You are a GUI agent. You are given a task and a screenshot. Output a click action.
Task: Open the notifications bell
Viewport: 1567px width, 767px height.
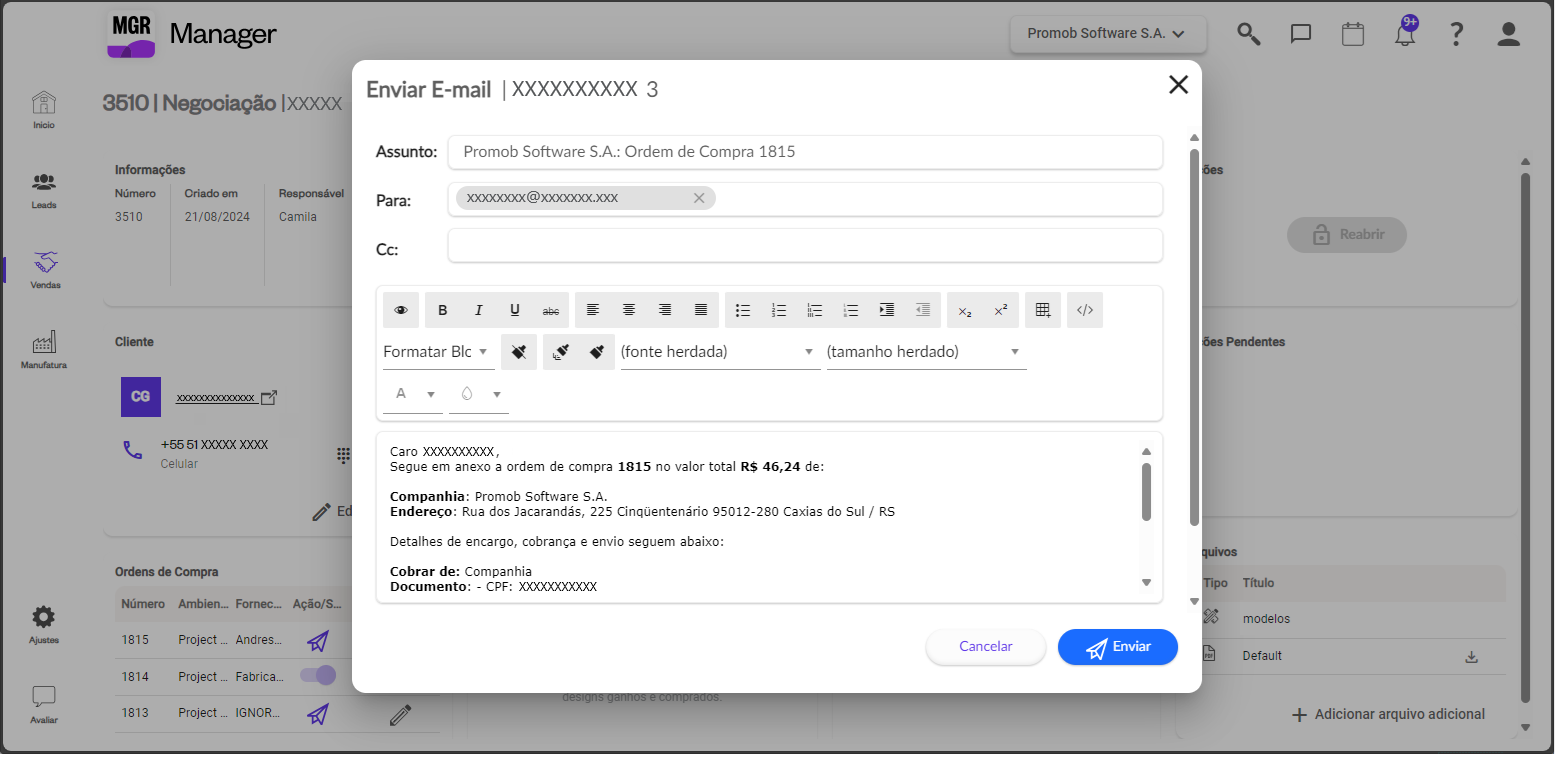1405,33
